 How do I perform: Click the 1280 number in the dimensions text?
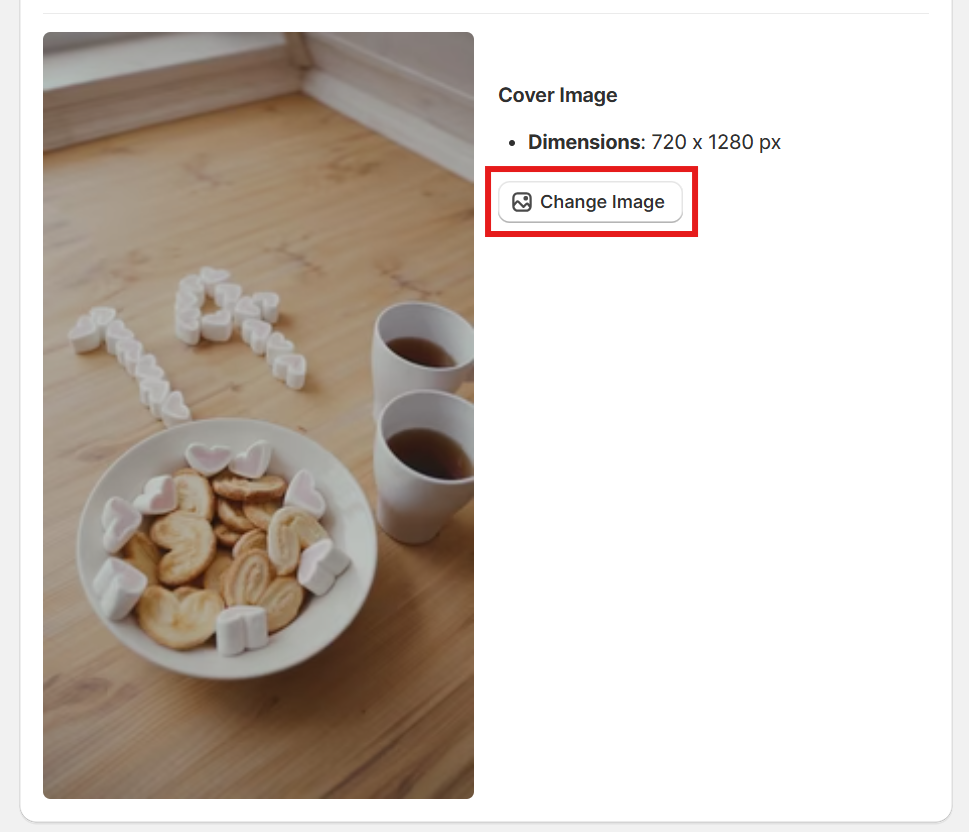coord(730,142)
